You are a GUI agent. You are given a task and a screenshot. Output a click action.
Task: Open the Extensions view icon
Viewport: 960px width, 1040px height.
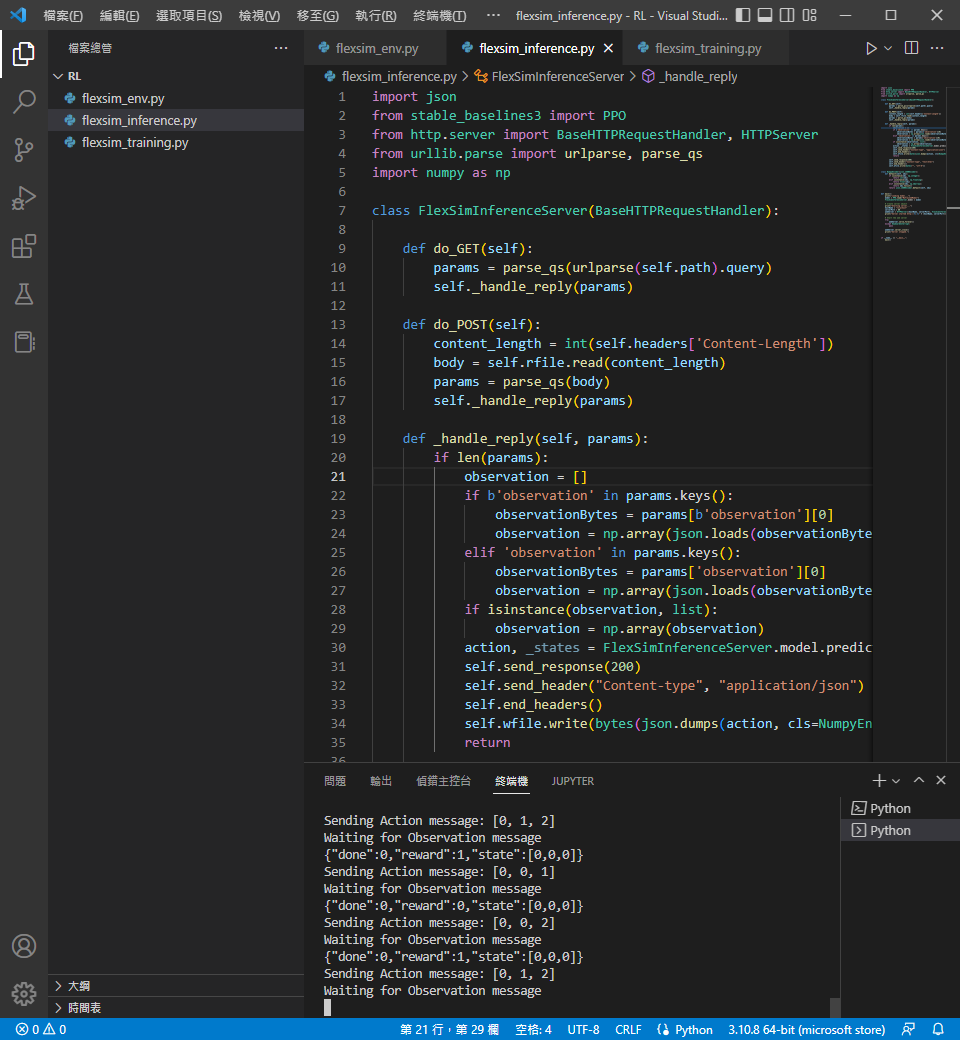pyautogui.click(x=24, y=246)
